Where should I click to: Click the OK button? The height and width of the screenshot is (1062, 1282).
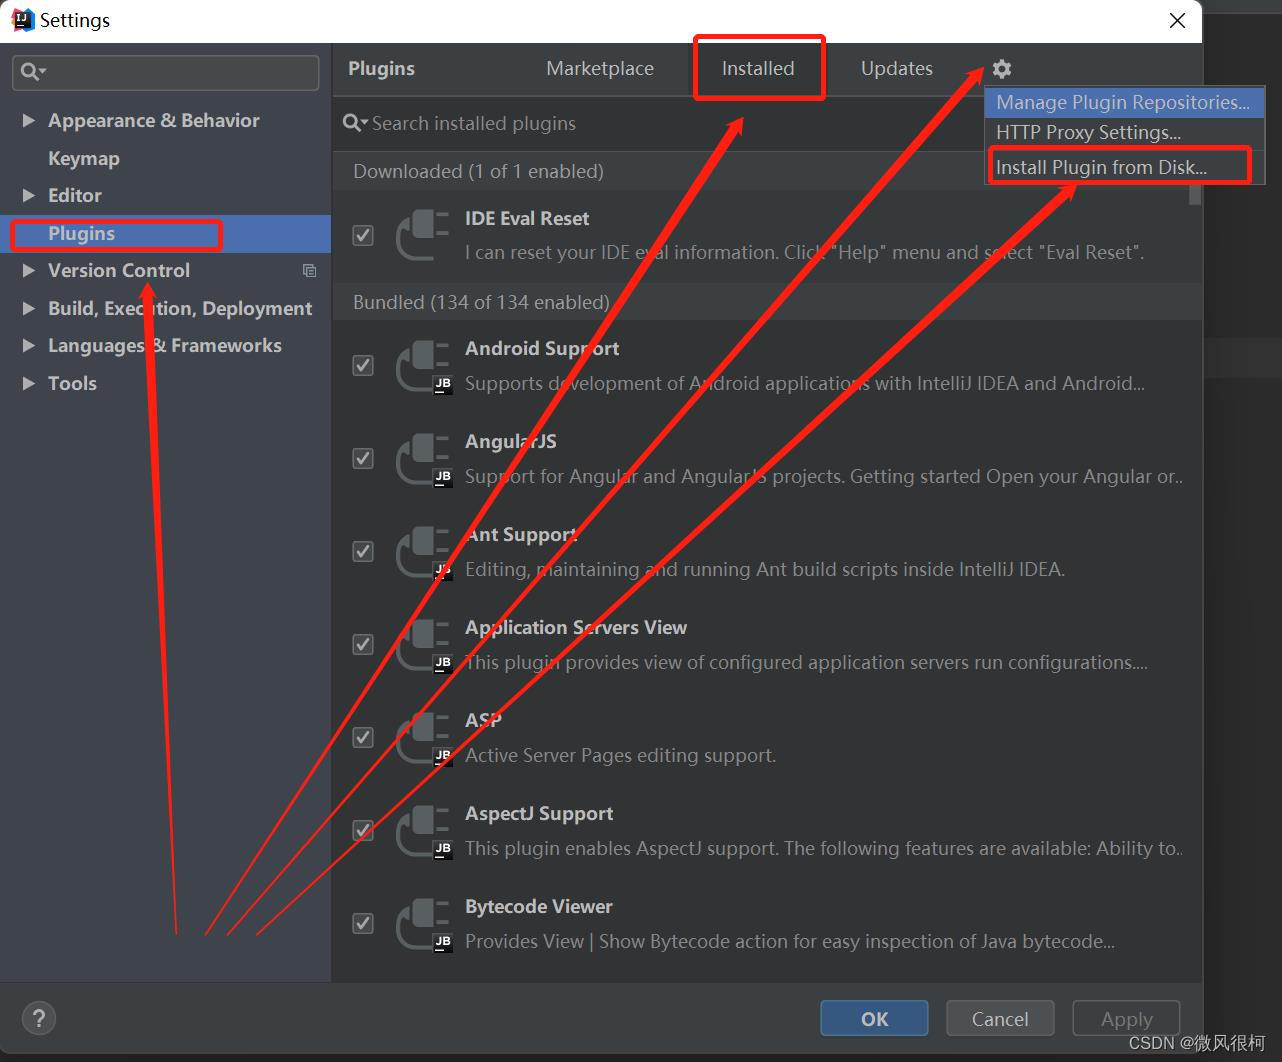[x=874, y=1019]
